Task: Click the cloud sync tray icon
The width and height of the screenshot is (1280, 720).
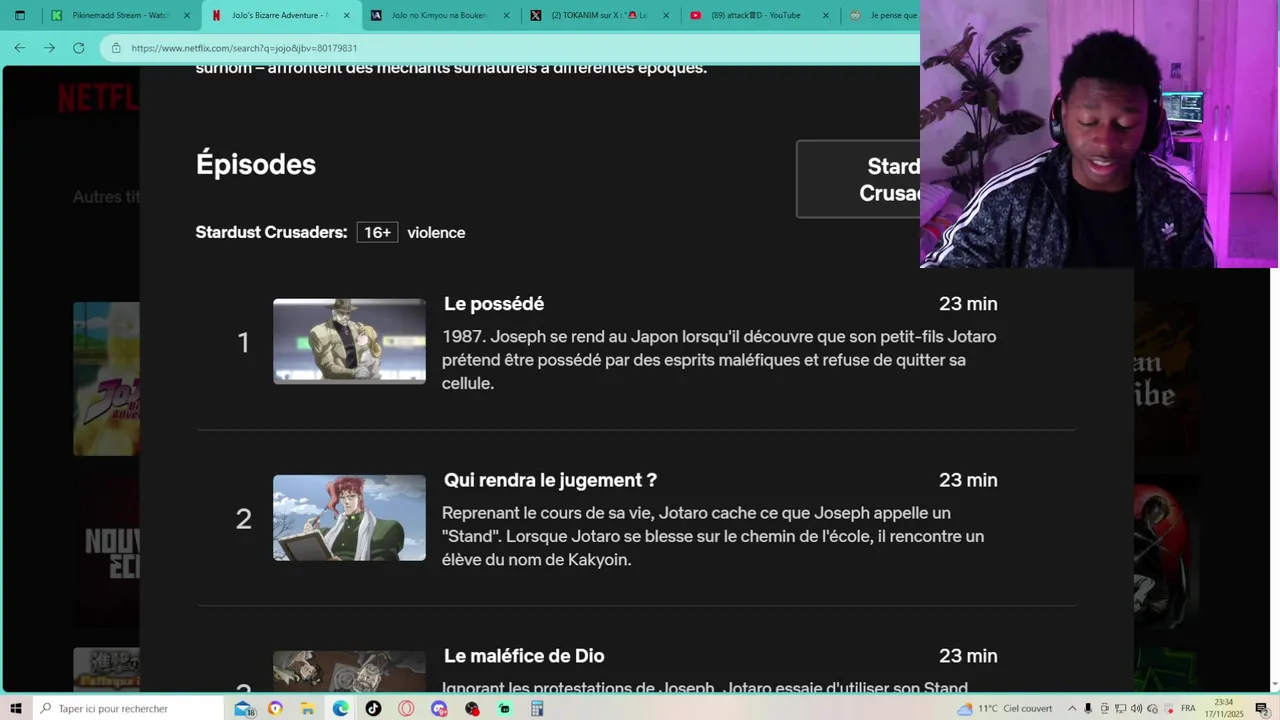Action: (1152, 708)
